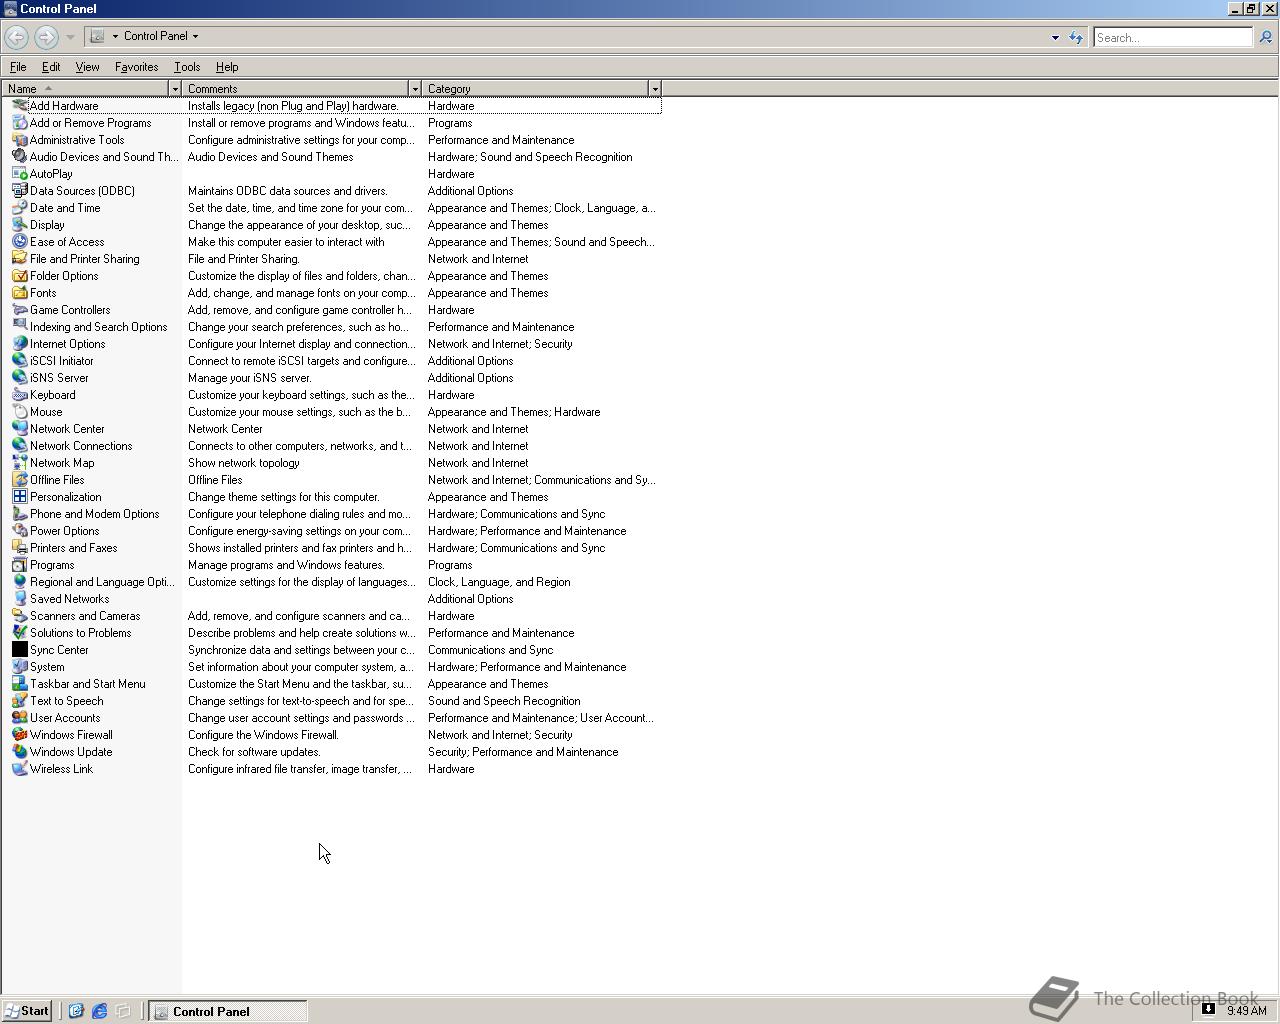
Task: Launch Internet Explorer from Quick Launch
Action: [99, 1011]
